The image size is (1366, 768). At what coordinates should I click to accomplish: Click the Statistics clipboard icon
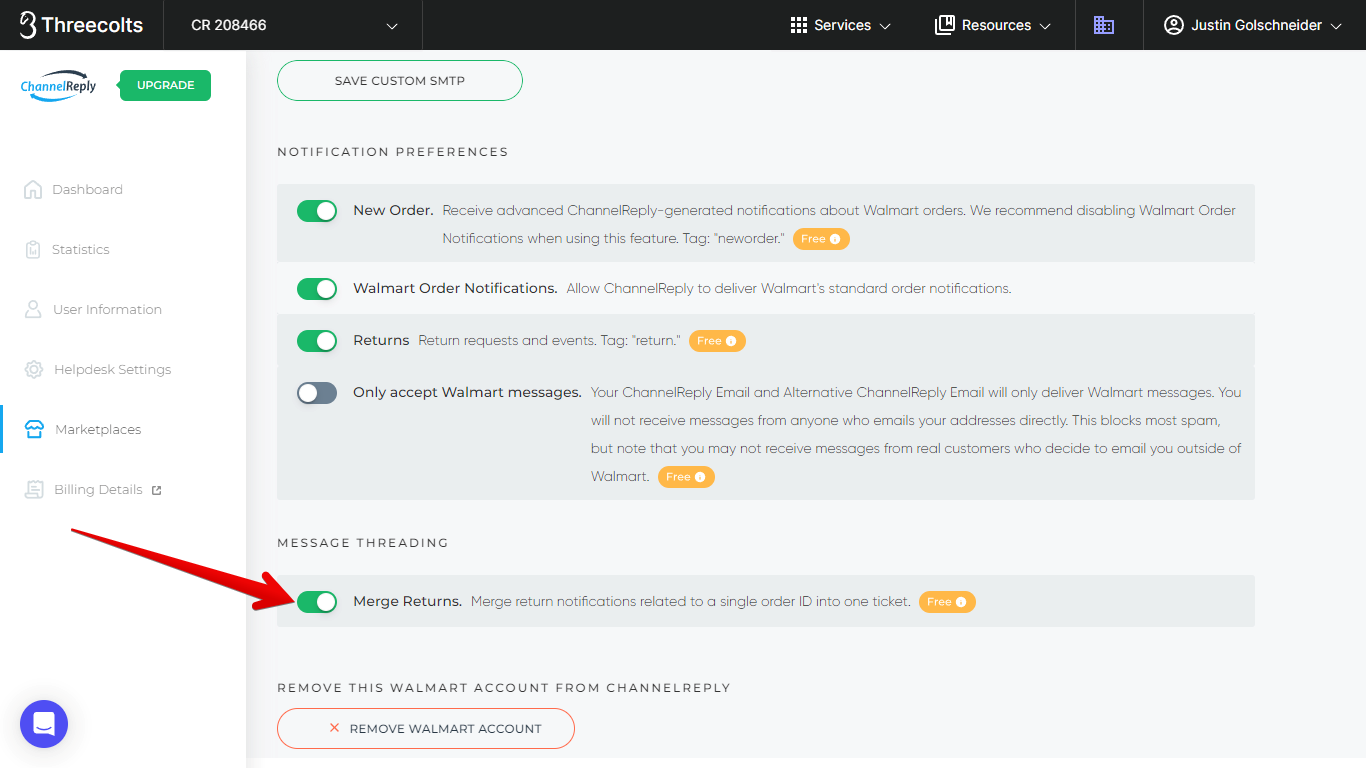click(33, 249)
